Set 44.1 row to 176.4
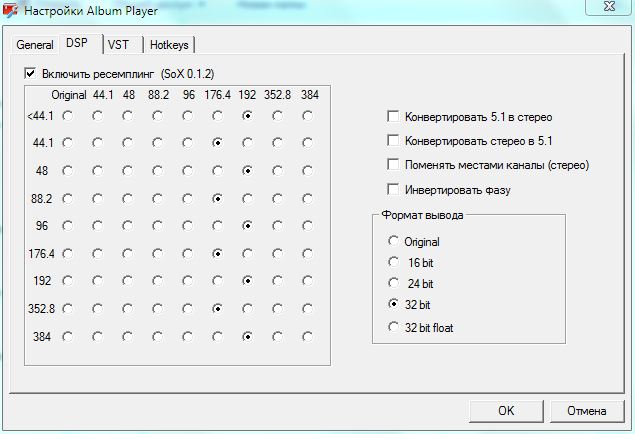 217,143
